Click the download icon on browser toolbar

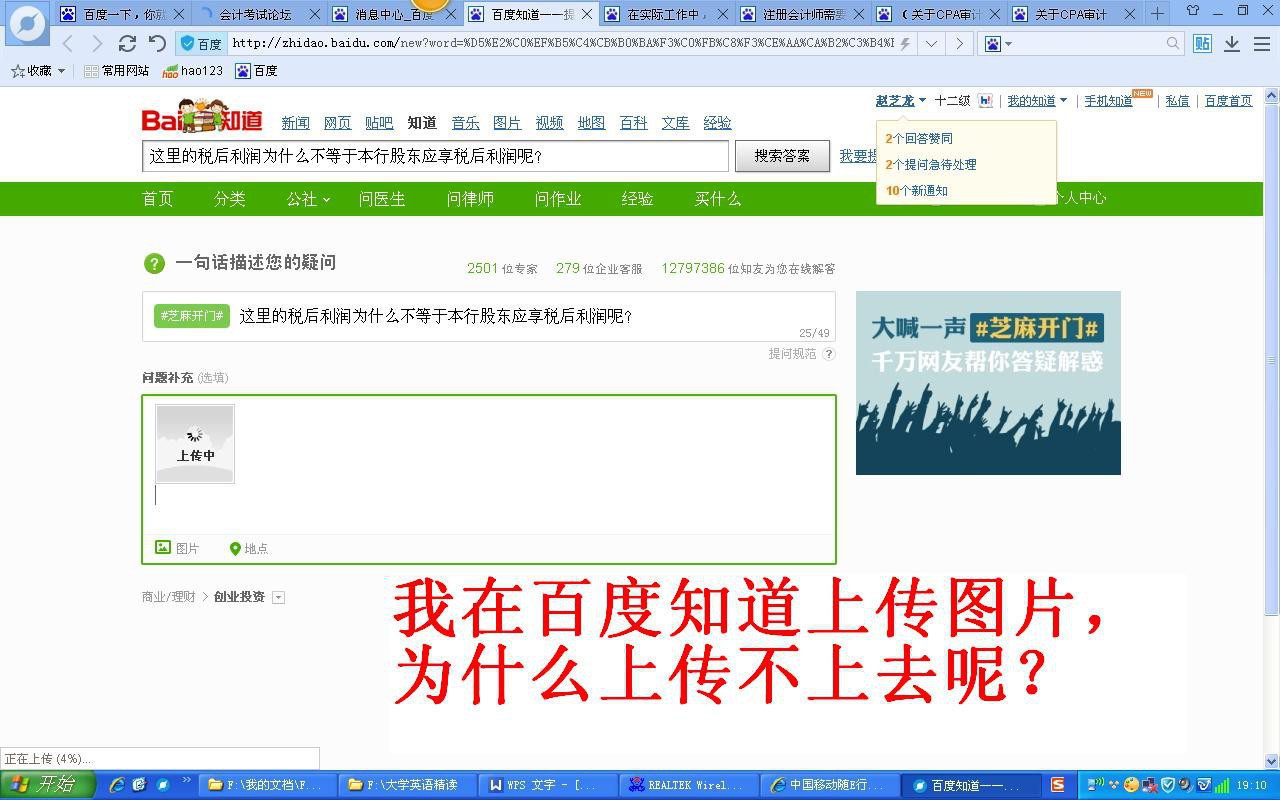pyautogui.click(x=1232, y=44)
